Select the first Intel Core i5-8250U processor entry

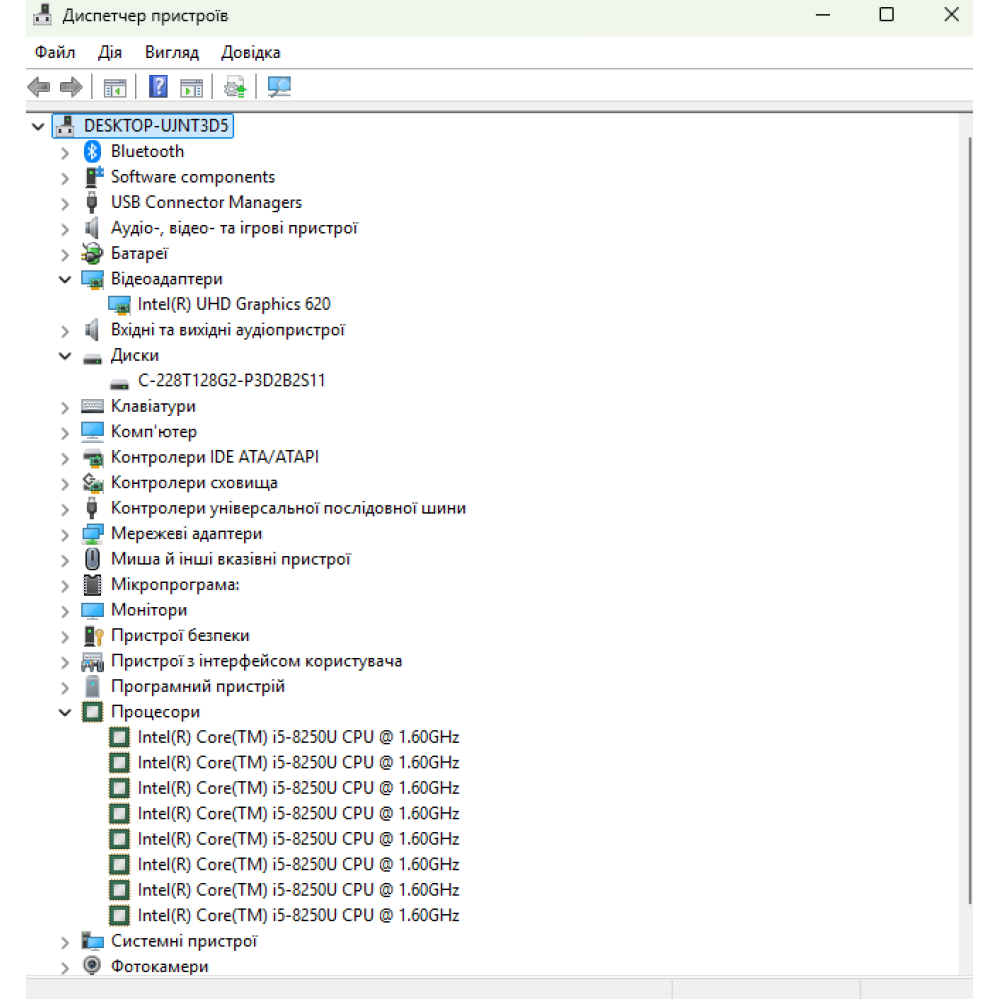click(x=298, y=737)
